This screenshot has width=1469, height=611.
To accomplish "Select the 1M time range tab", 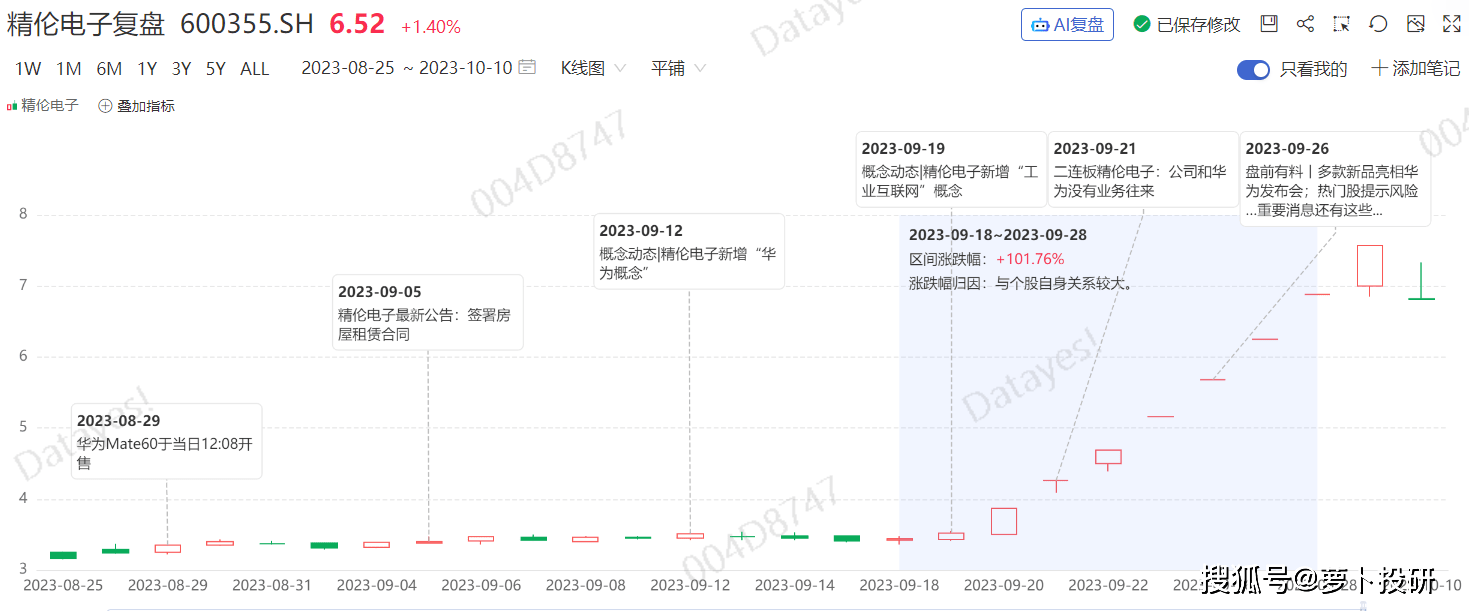I will 69,69.
